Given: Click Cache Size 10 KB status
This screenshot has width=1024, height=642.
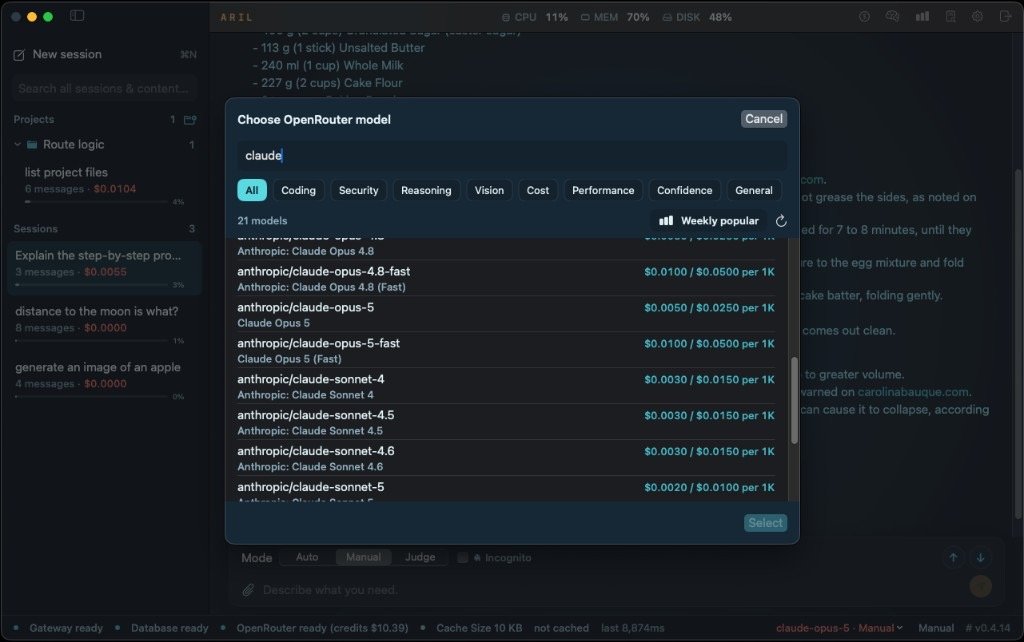Looking at the screenshot, I should coord(479,628).
